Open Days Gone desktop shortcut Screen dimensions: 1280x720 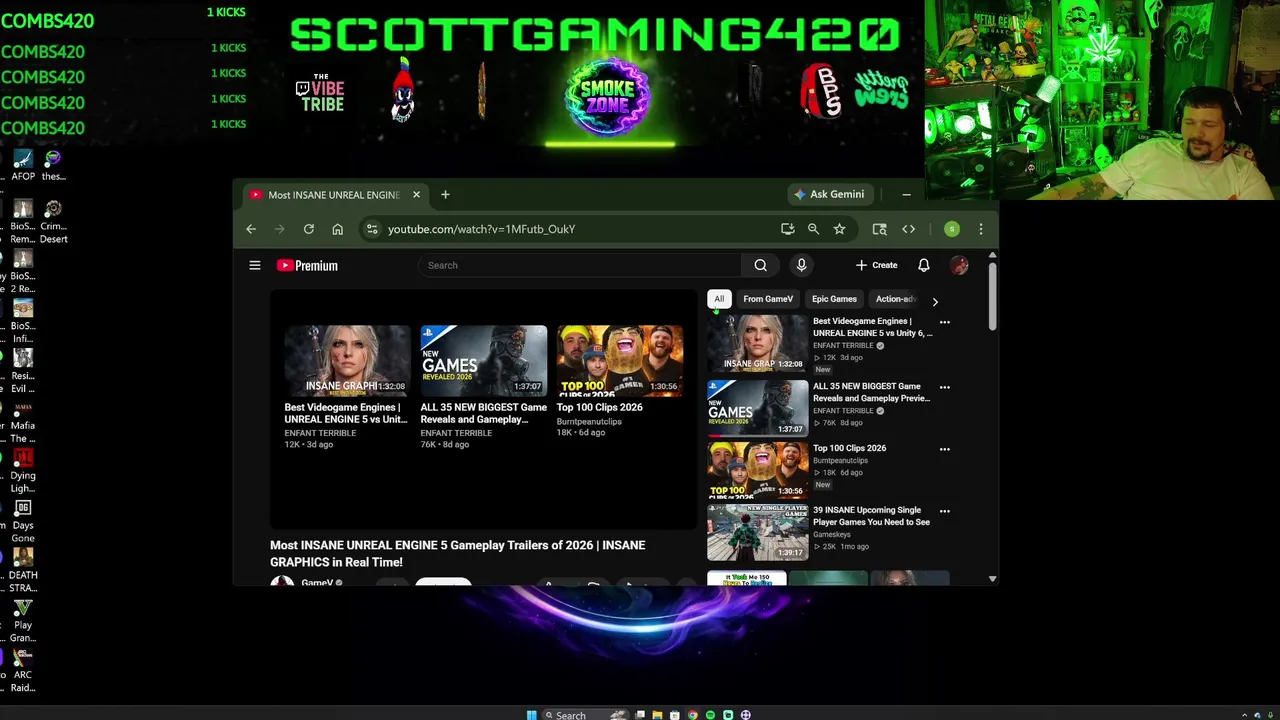pos(23,522)
